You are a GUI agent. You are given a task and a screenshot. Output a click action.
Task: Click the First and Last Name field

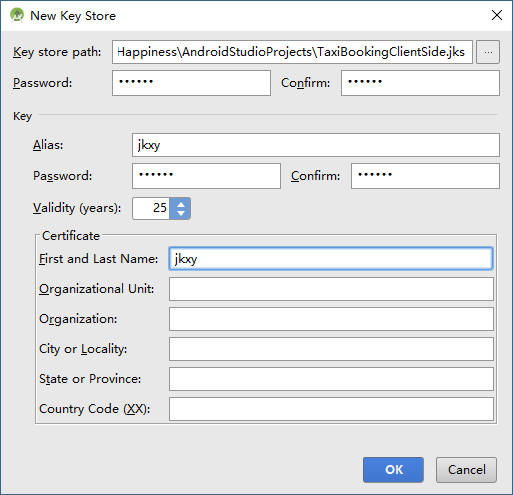[x=331, y=258]
